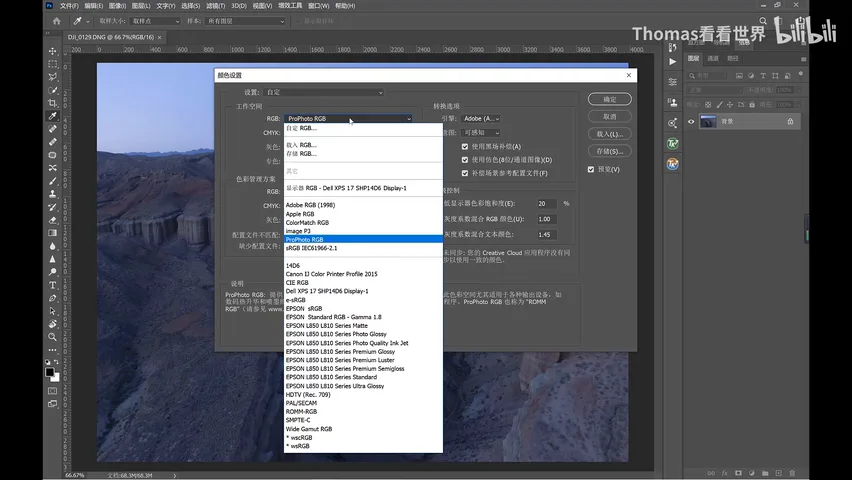
Task: Toggle the layer filter on/off switch
Action: pos(801,74)
